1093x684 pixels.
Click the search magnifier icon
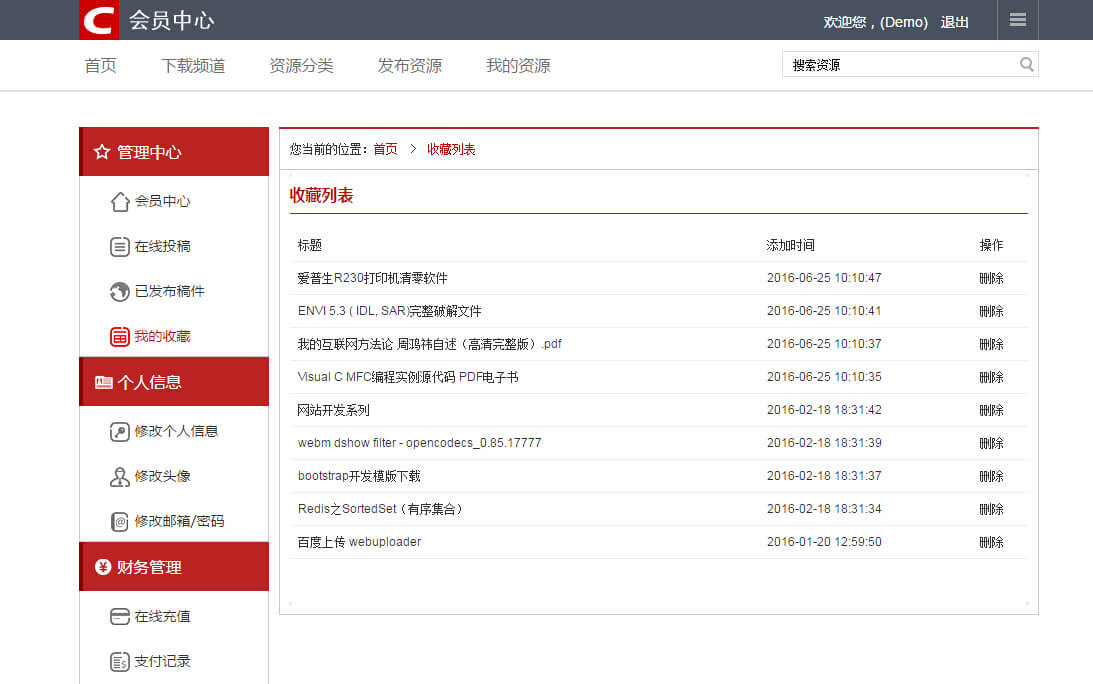pos(1026,64)
